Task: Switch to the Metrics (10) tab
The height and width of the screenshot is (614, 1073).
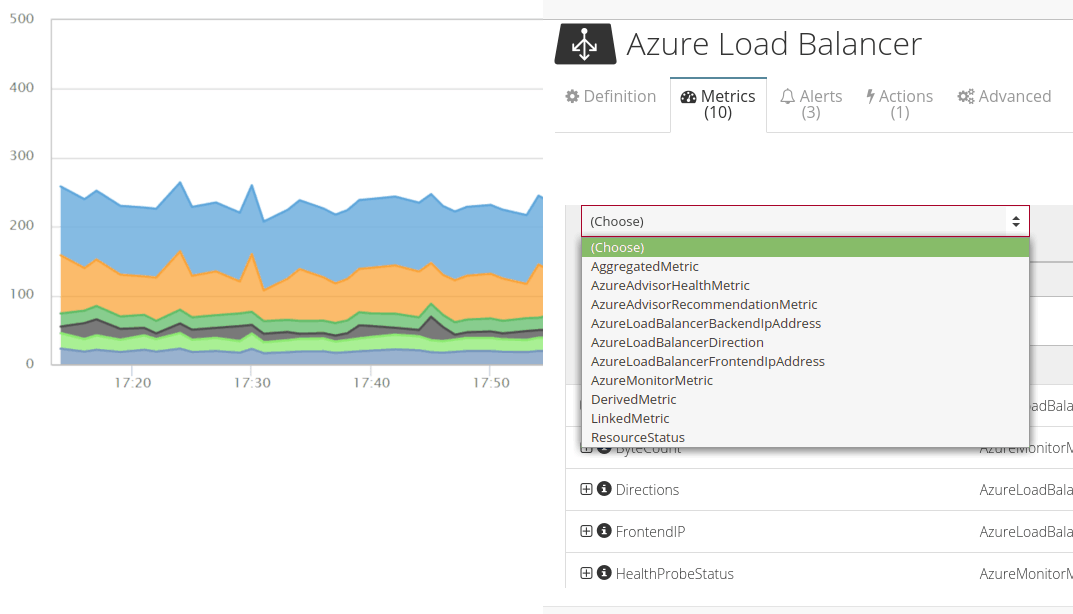Action: (x=718, y=104)
